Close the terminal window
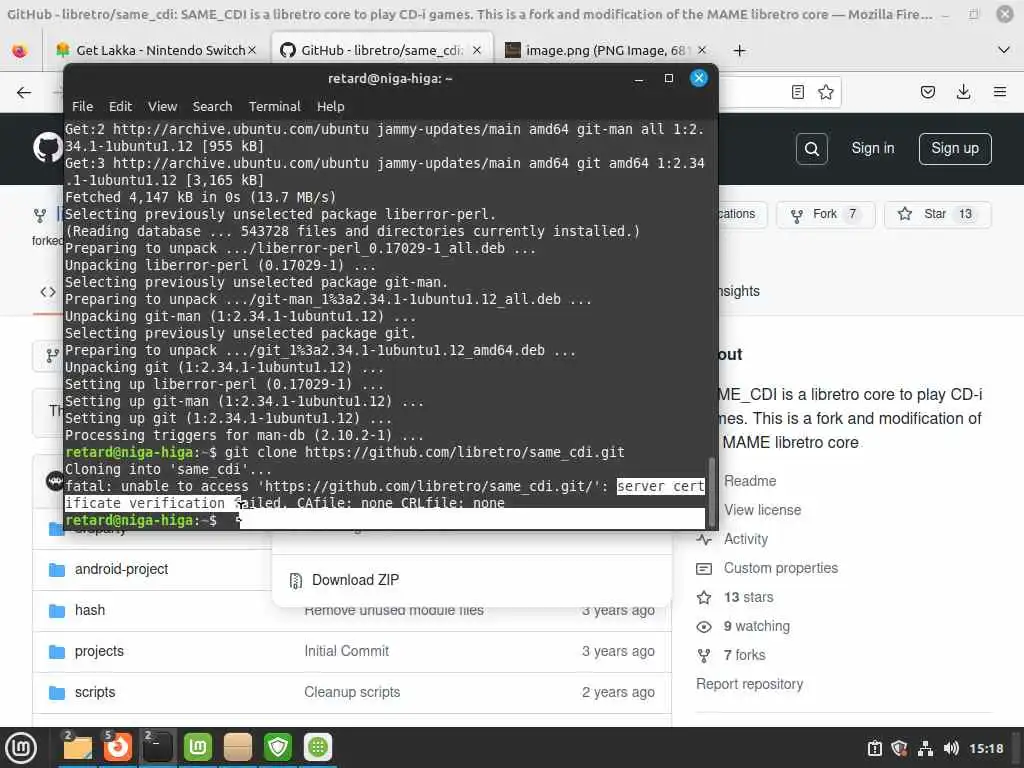 coord(699,78)
